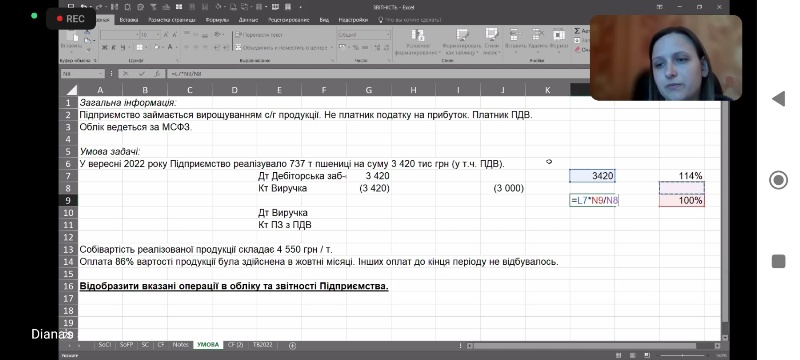Screen dimensions: 800x360
Task: Select the cell showing (3 000)
Action: (503, 188)
